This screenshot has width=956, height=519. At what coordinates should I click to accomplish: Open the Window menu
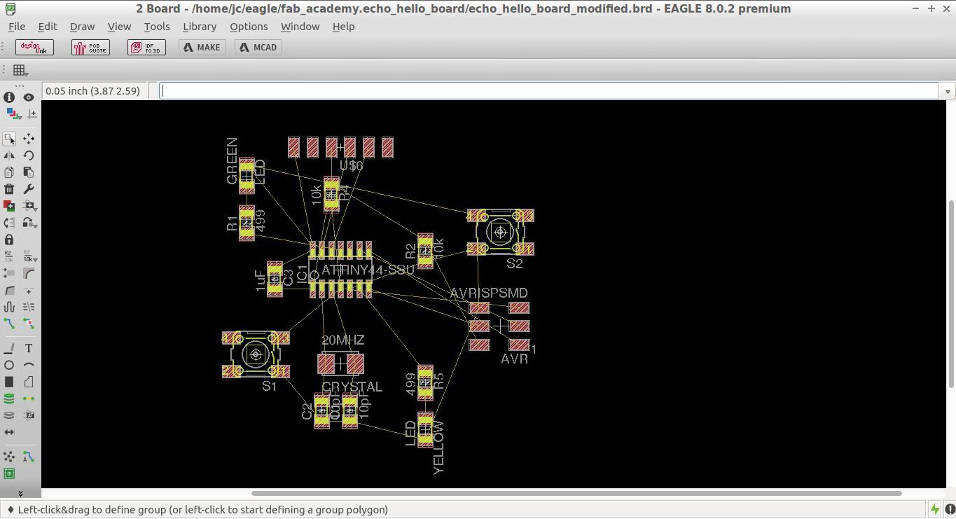pyautogui.click(x=300, y=27)
